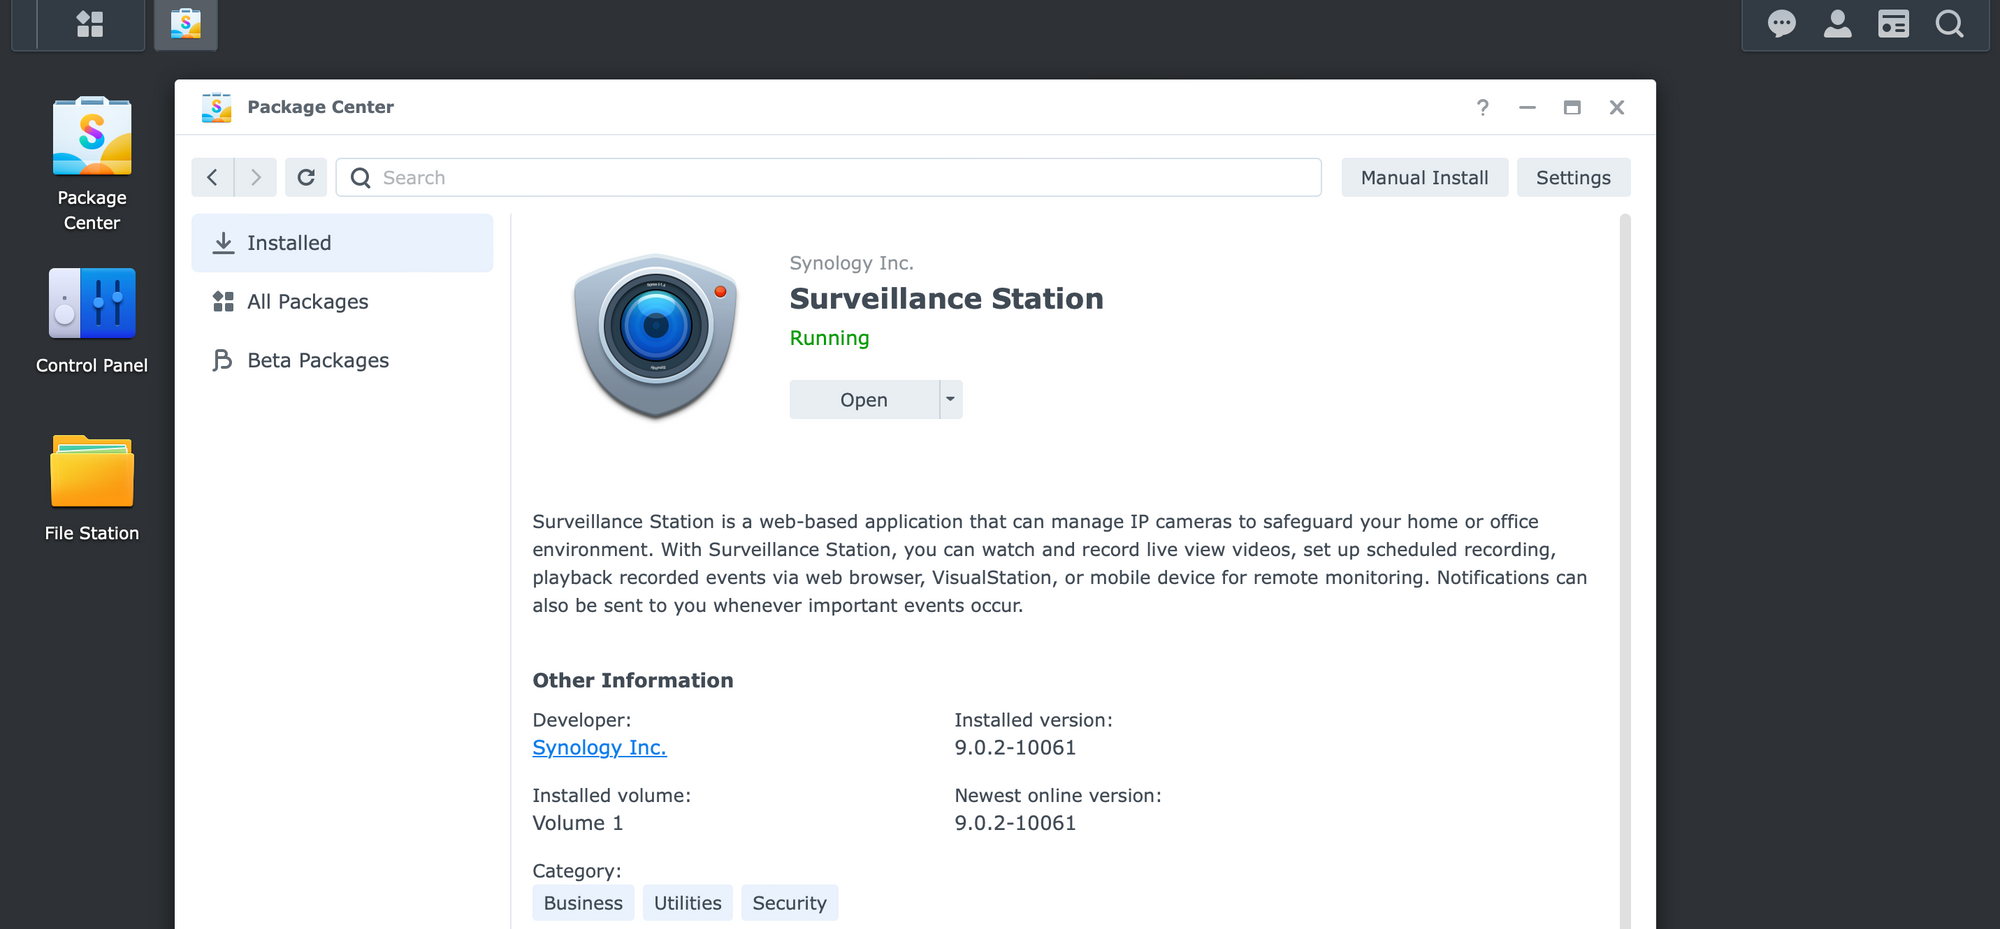Expand the dropdown arrow beside Open

click(951, 400)
